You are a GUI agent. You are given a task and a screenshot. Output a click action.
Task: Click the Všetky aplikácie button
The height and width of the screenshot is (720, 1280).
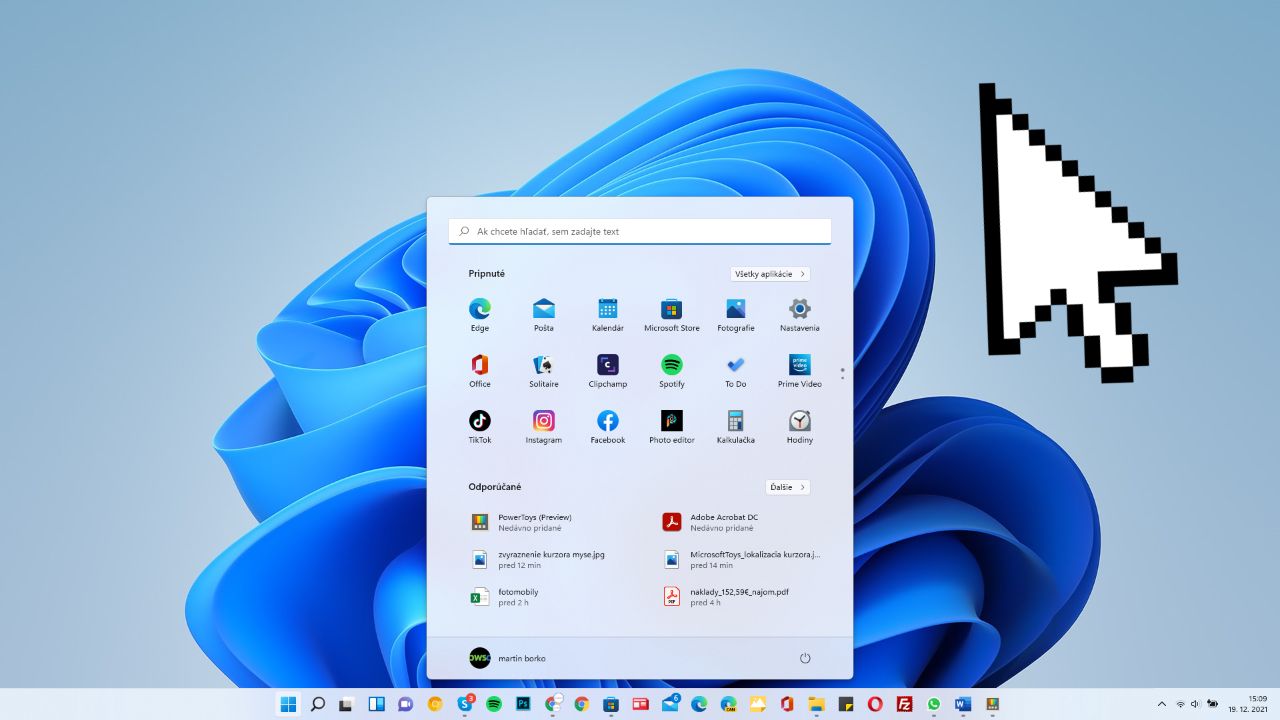(x=770, y=274)
